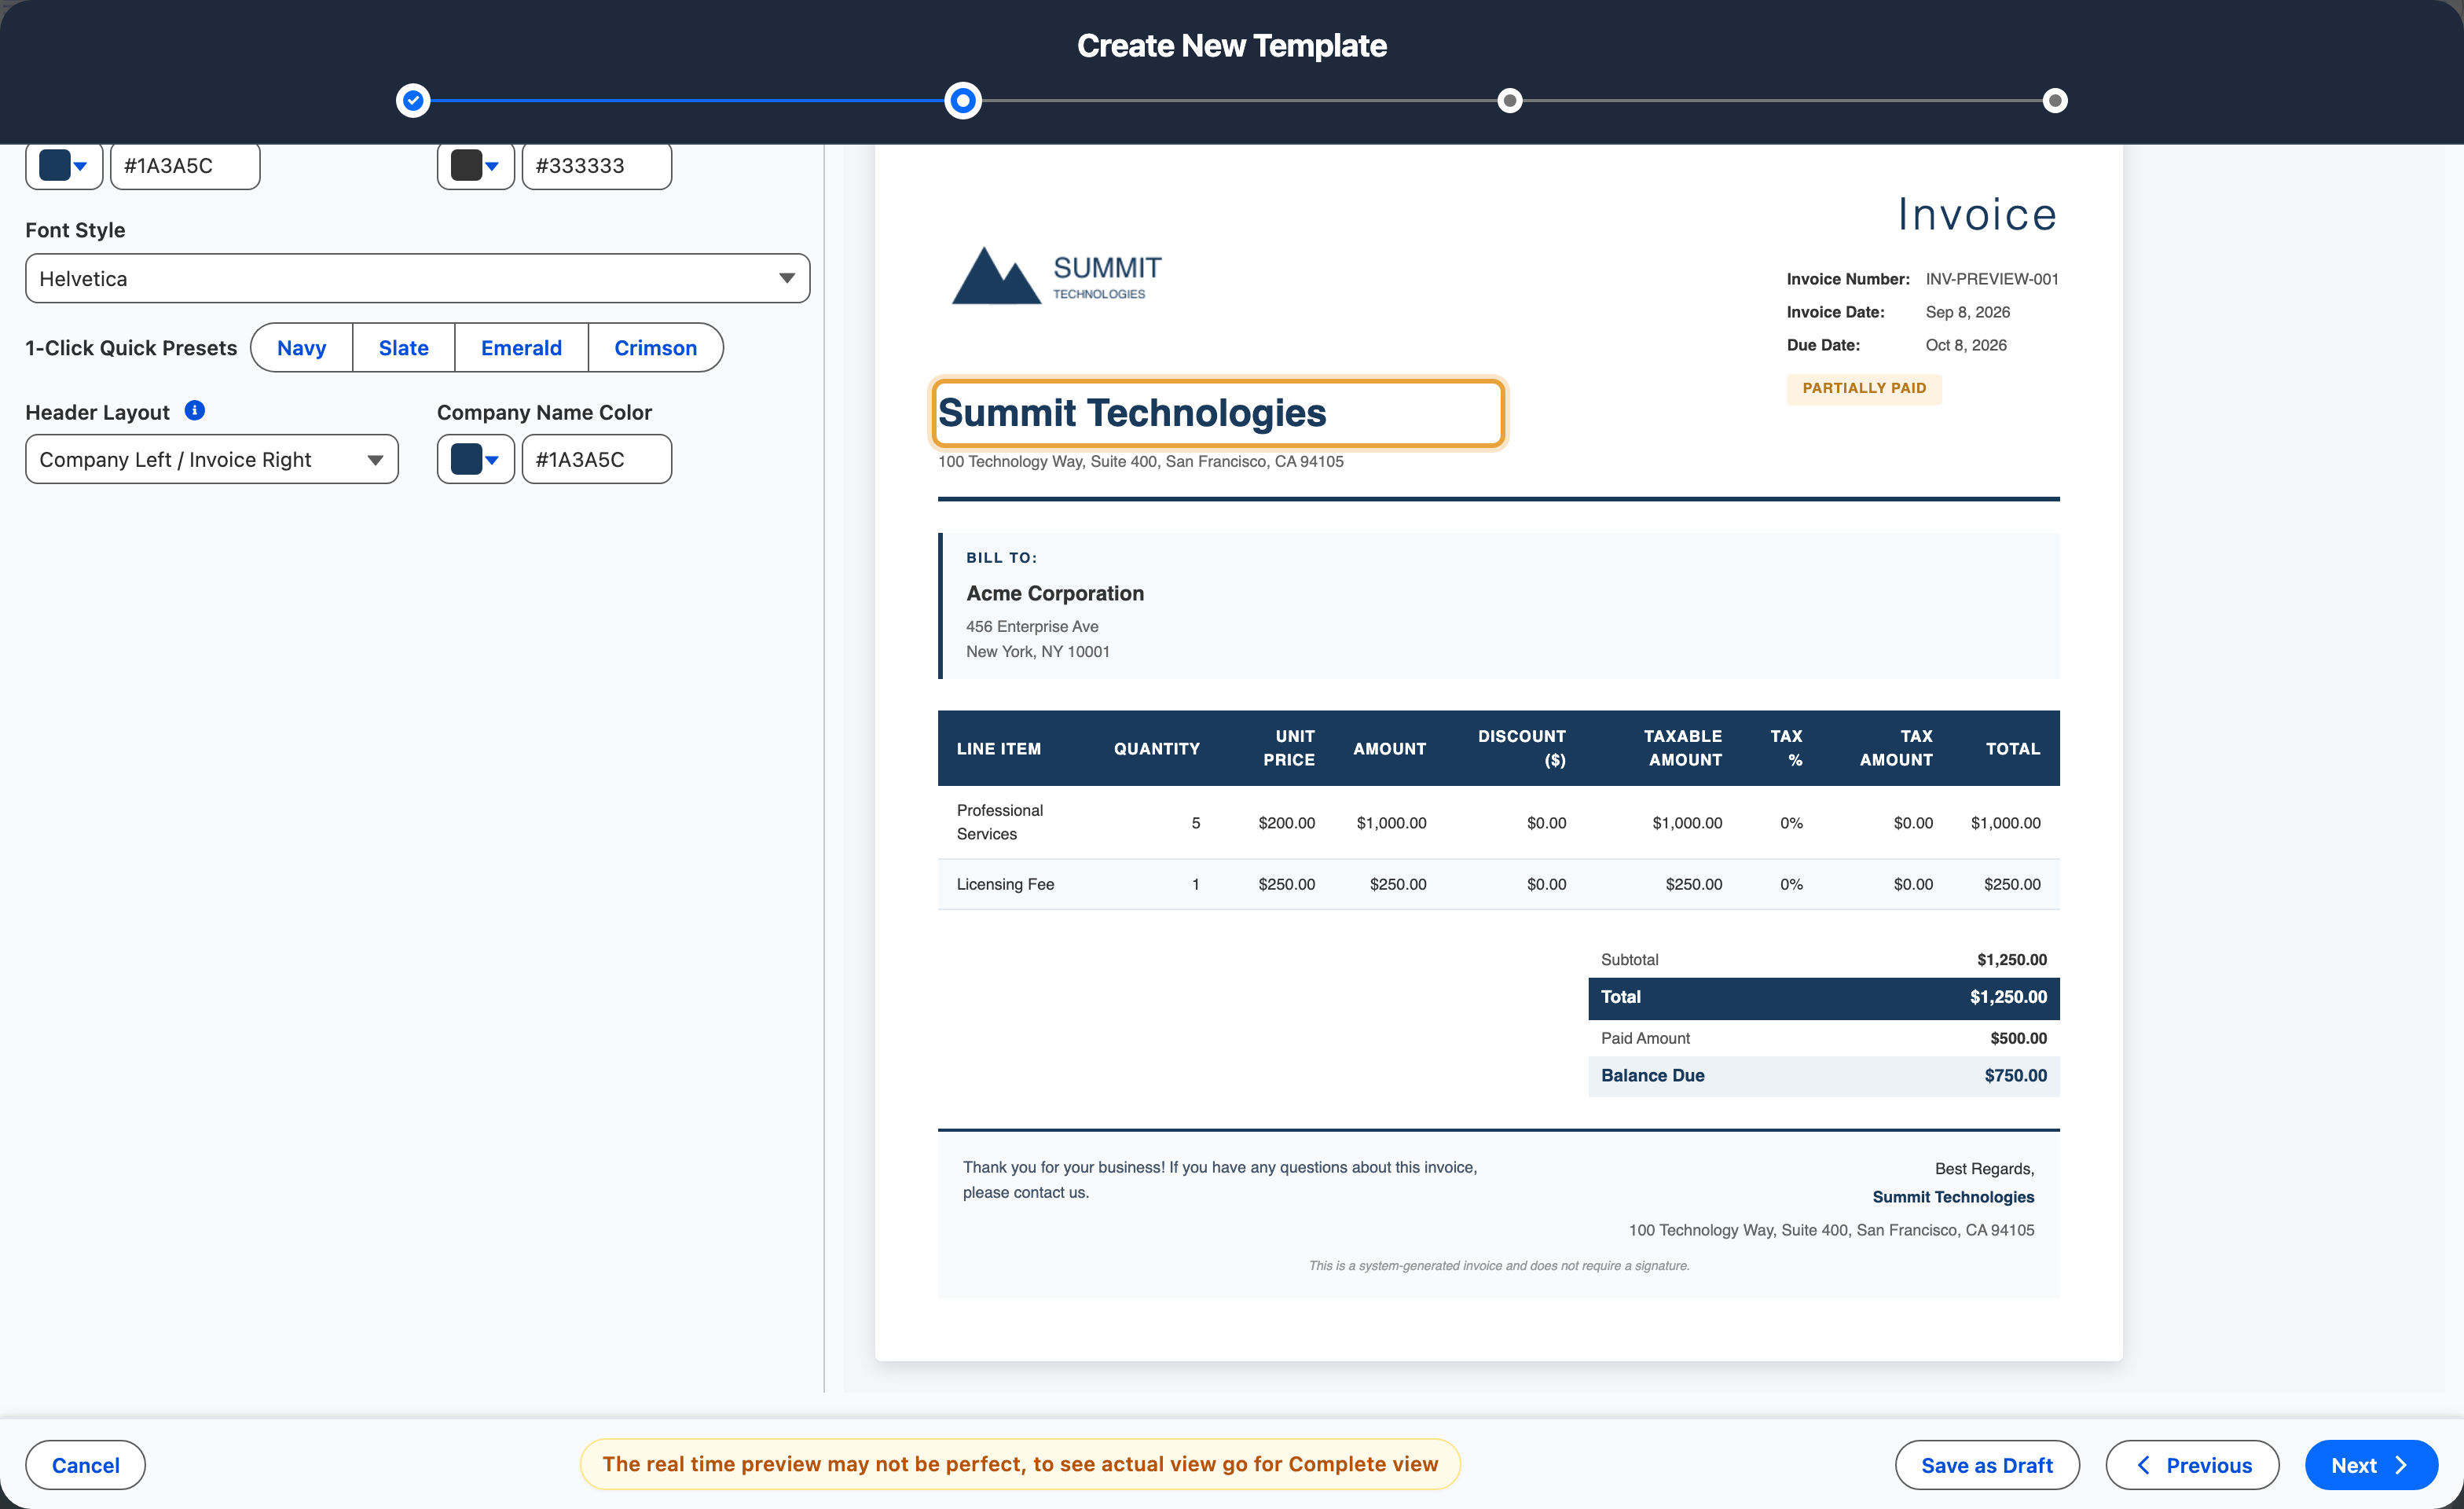Click the Sep 8, 2026 invoice date
The image size is (2464, 1509).
pyautogui.click(x=1968, y=312)
